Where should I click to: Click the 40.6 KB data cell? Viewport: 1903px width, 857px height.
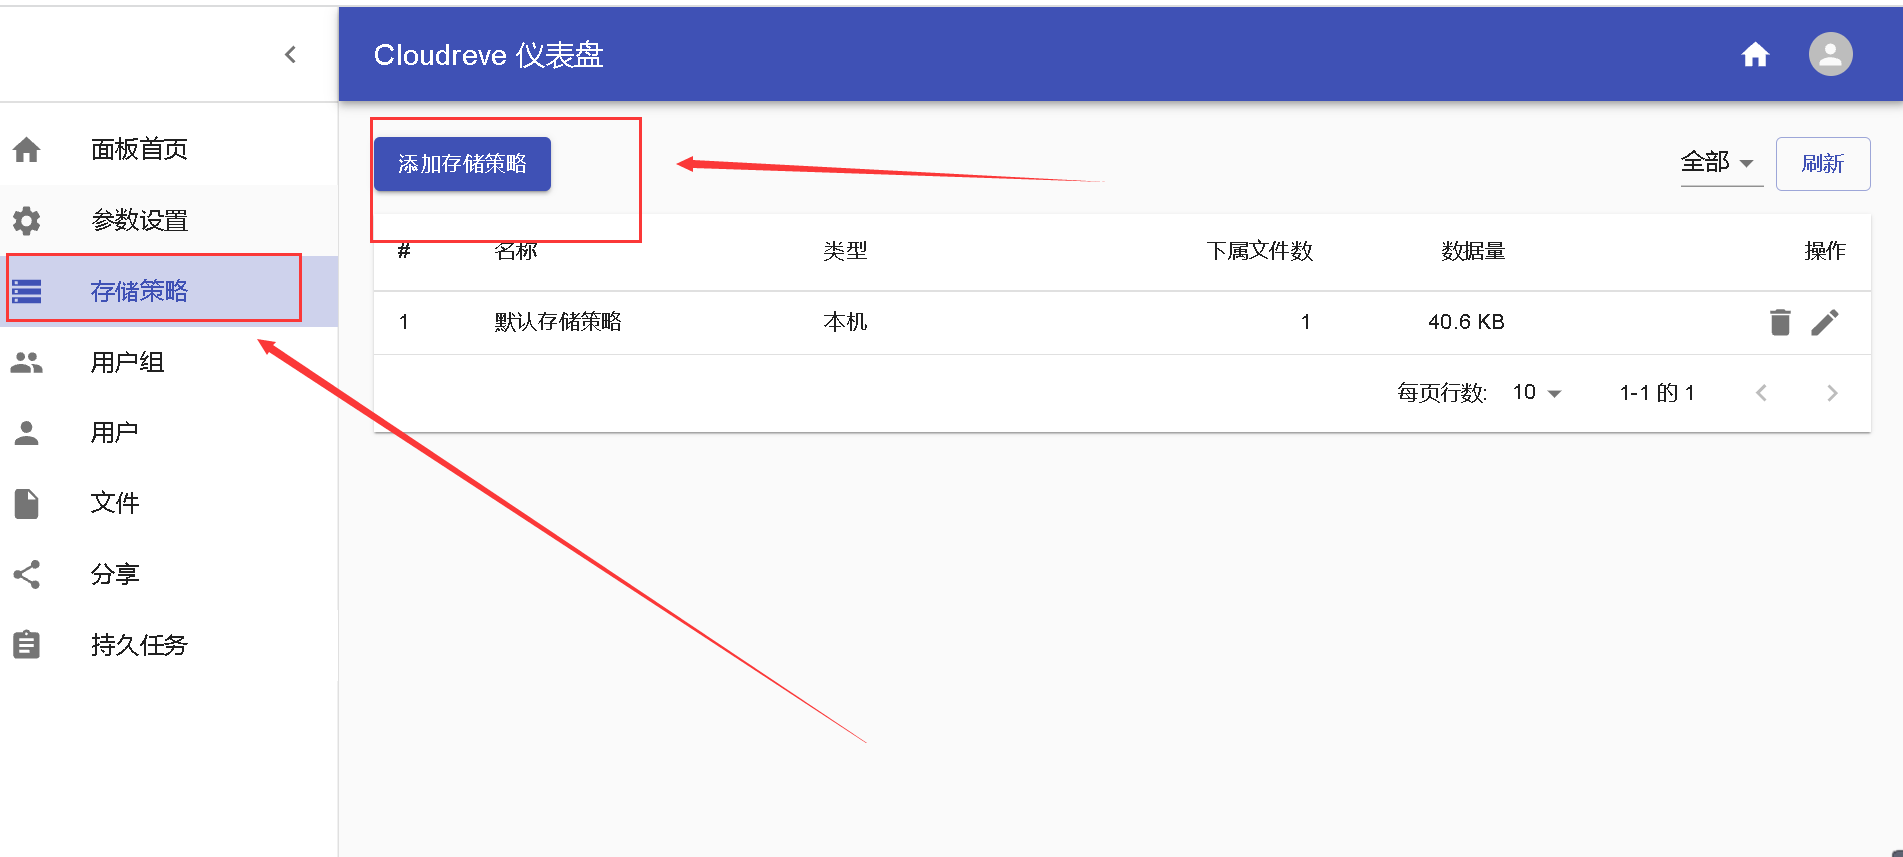pos(1466,322)
